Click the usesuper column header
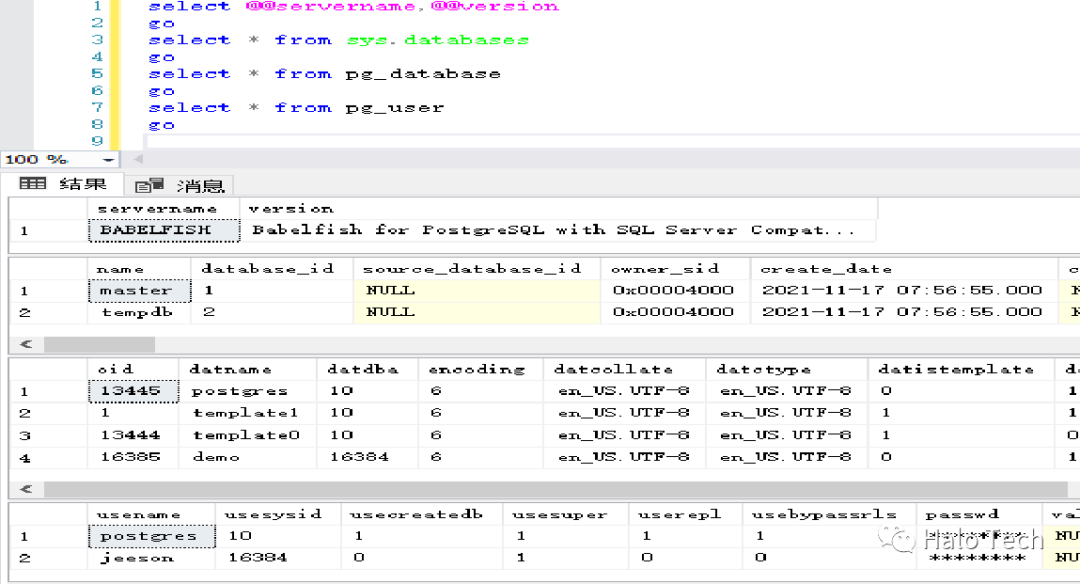 (x=565, y=514)
